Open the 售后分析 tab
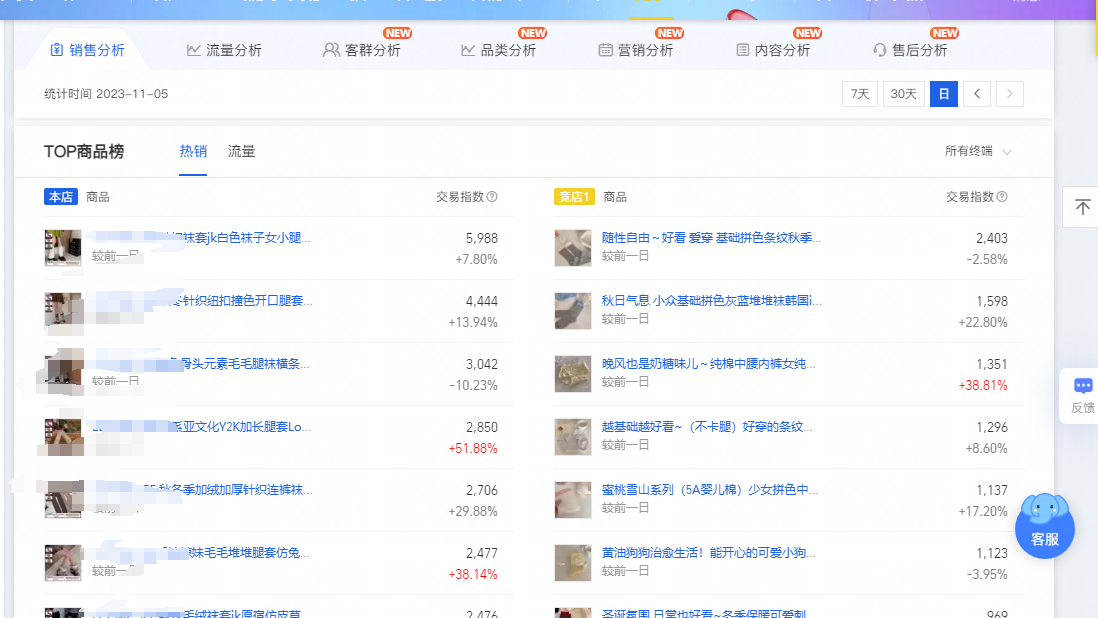This screenshot has width=1098, height=618. pyautogui.click(x=910, y=50)
